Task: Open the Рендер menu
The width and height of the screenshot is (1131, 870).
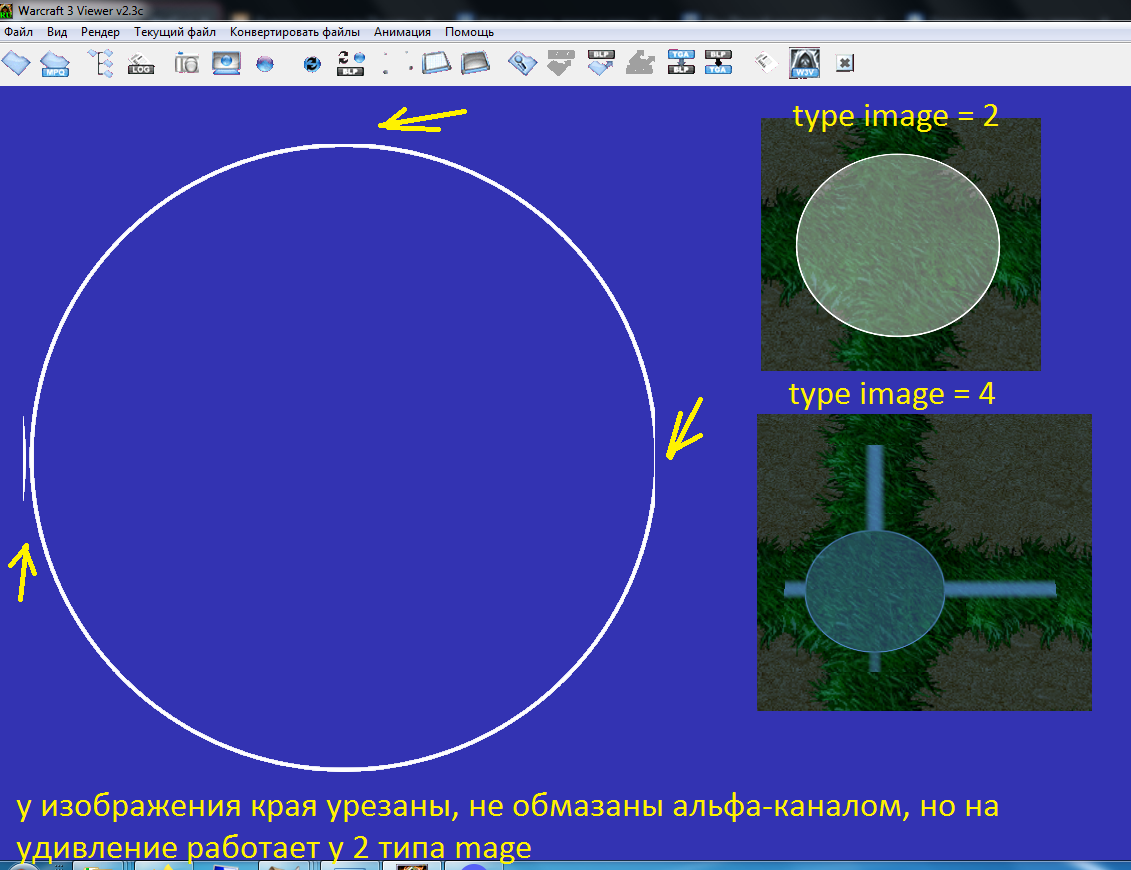Action: (100, 32)
